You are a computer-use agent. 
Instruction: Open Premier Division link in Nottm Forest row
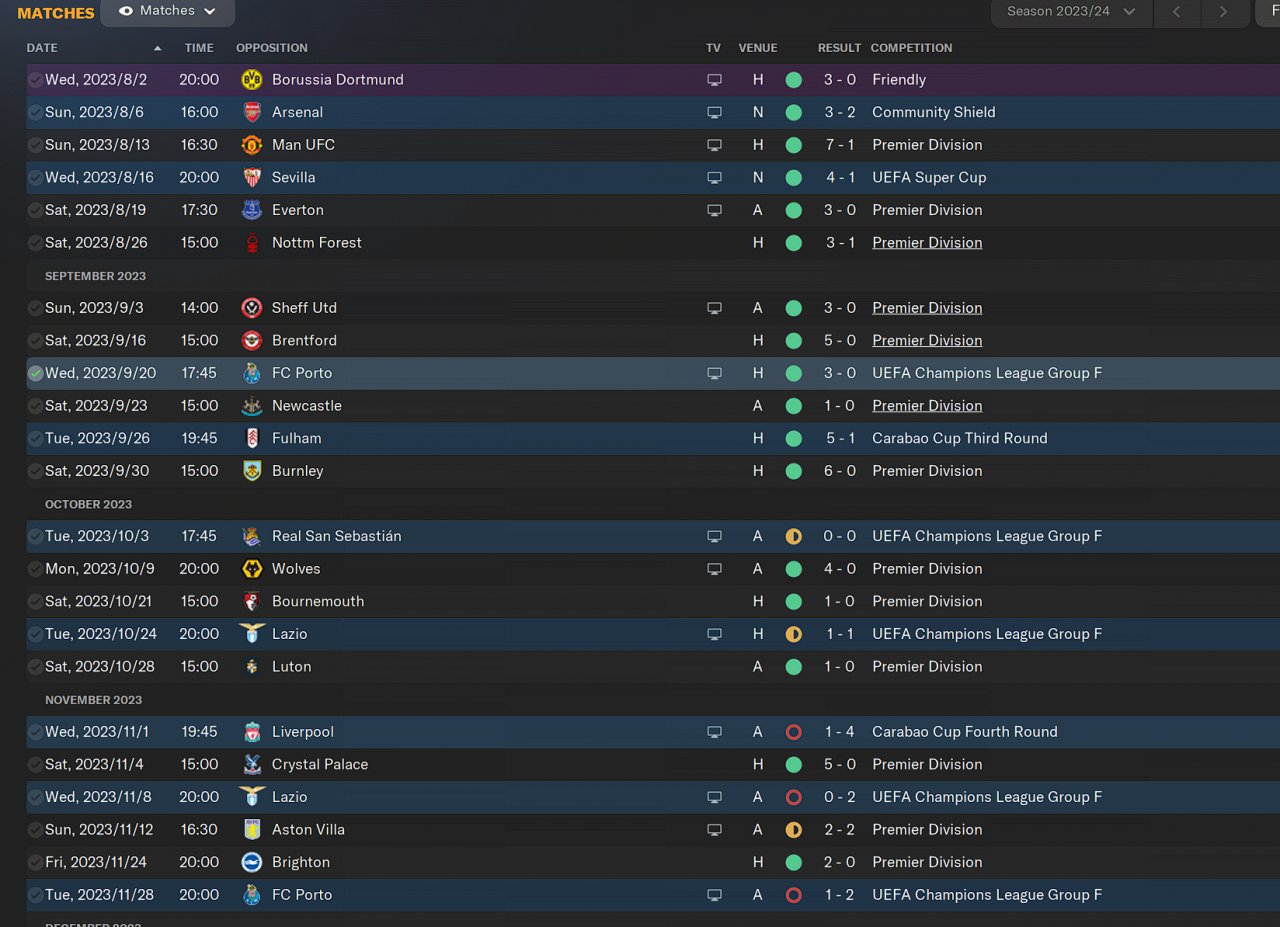927,243
